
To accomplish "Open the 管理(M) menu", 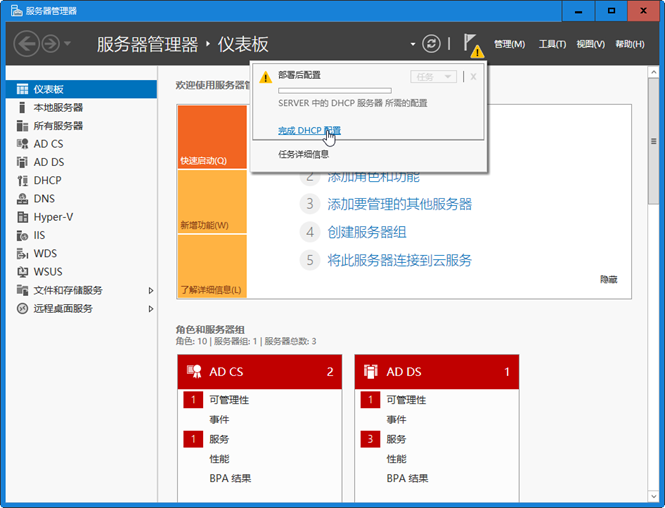I will click(x=509, y=44).
